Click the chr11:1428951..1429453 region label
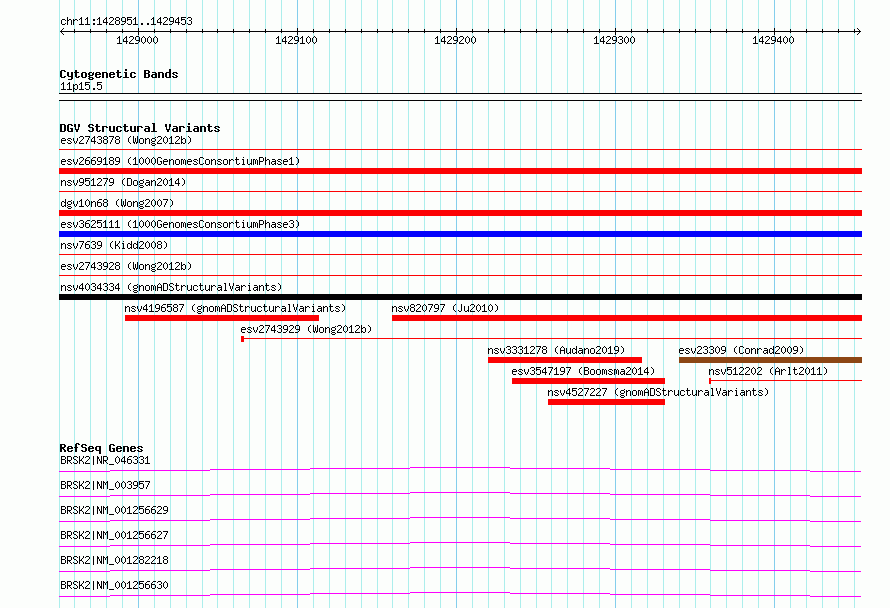 [x=126, y=22]
